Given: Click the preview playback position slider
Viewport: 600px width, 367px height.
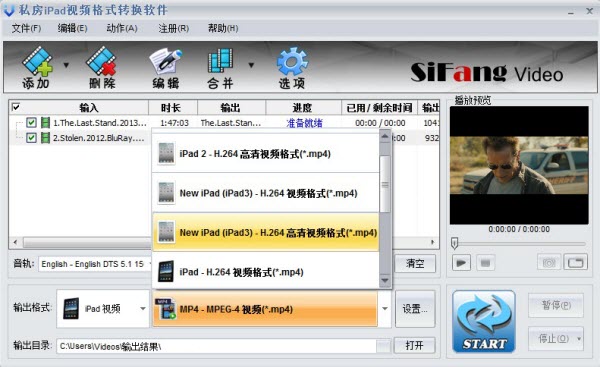Looking at the screenshot, I should (x=519, y=243).
